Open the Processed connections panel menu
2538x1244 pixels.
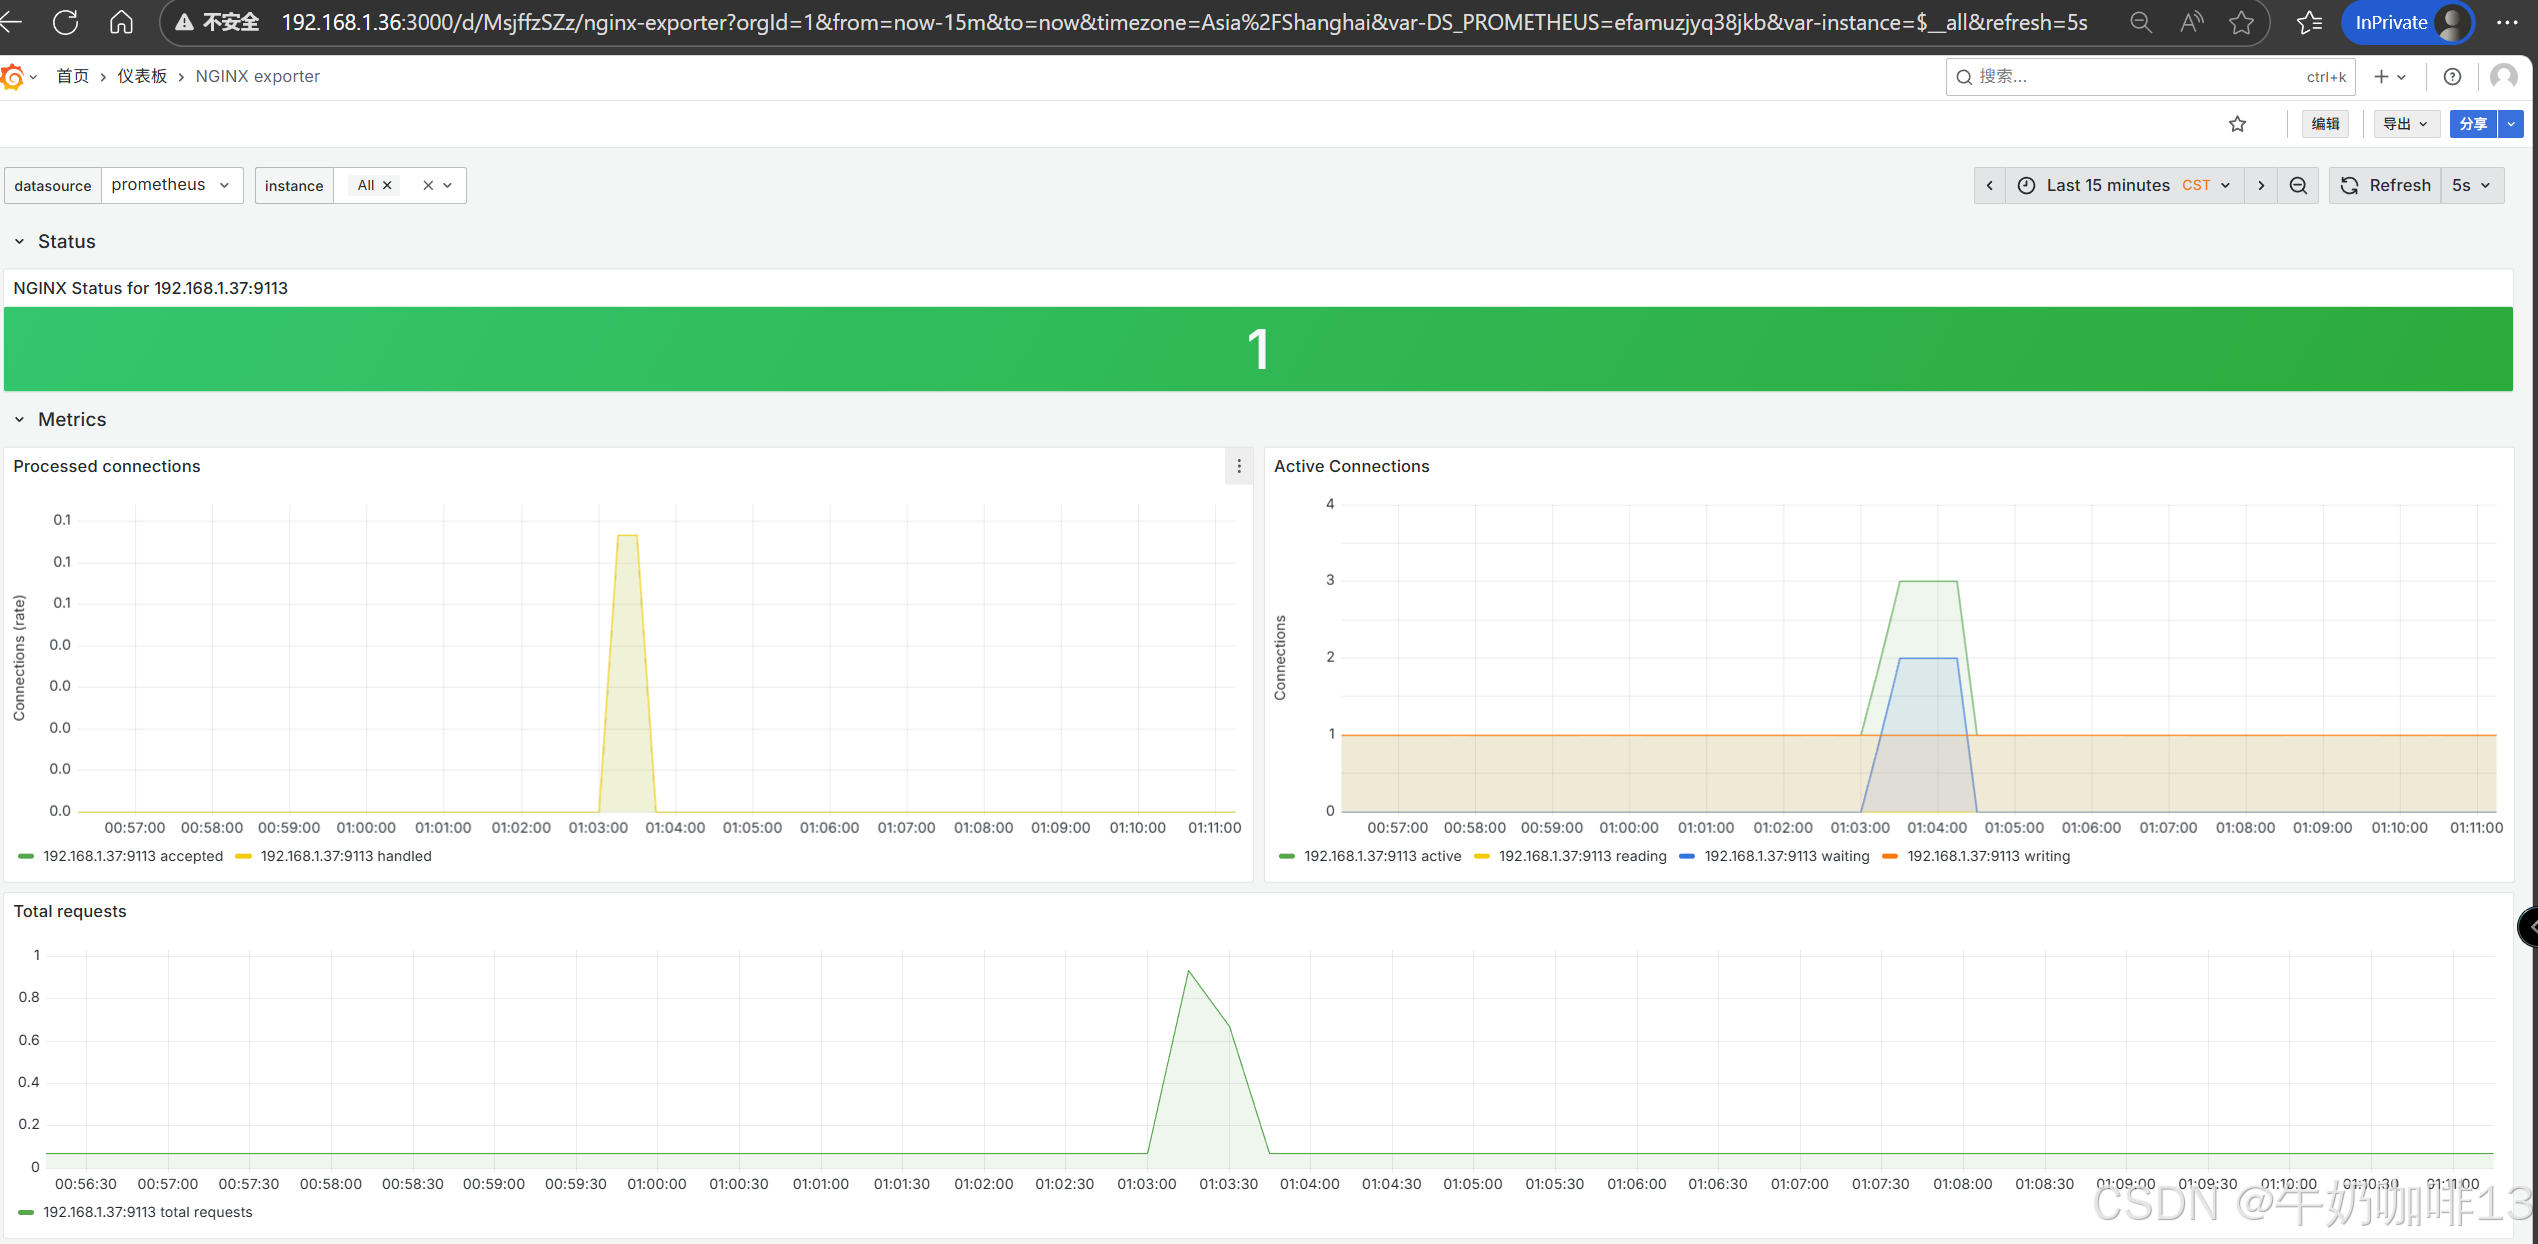pyautogui.click(x=1238, y=466)
